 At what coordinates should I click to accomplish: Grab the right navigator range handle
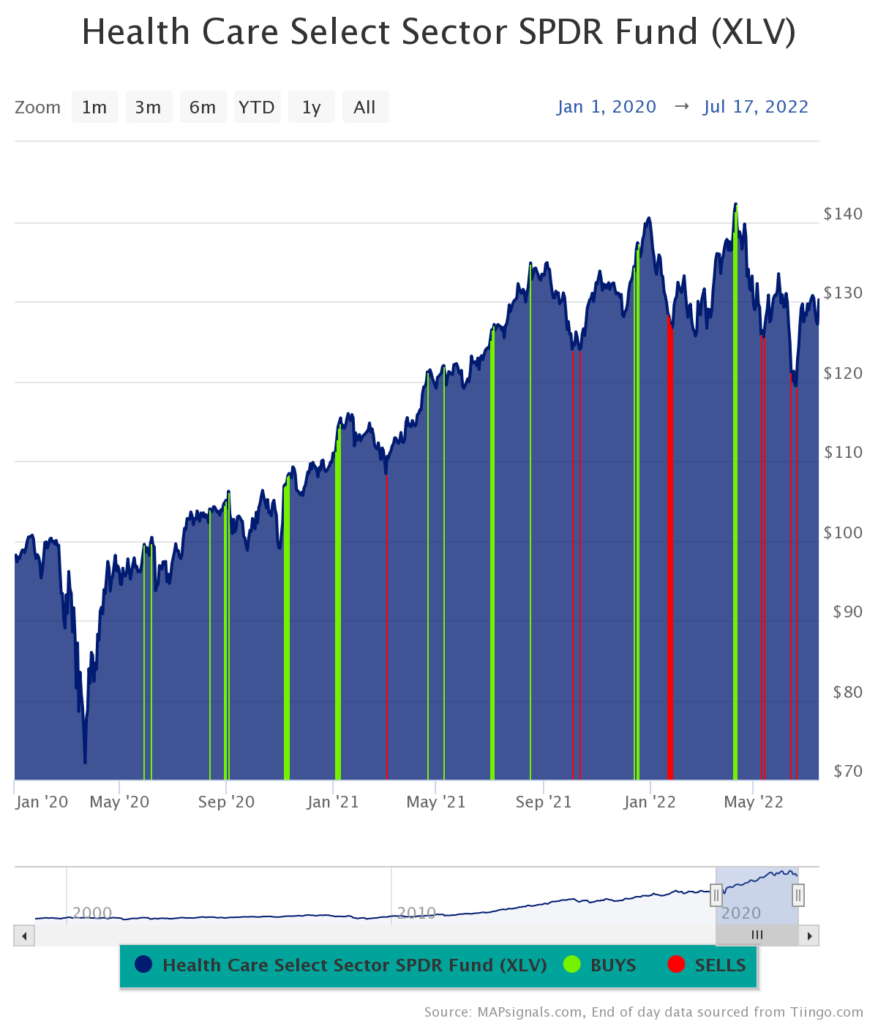[798, 894]
